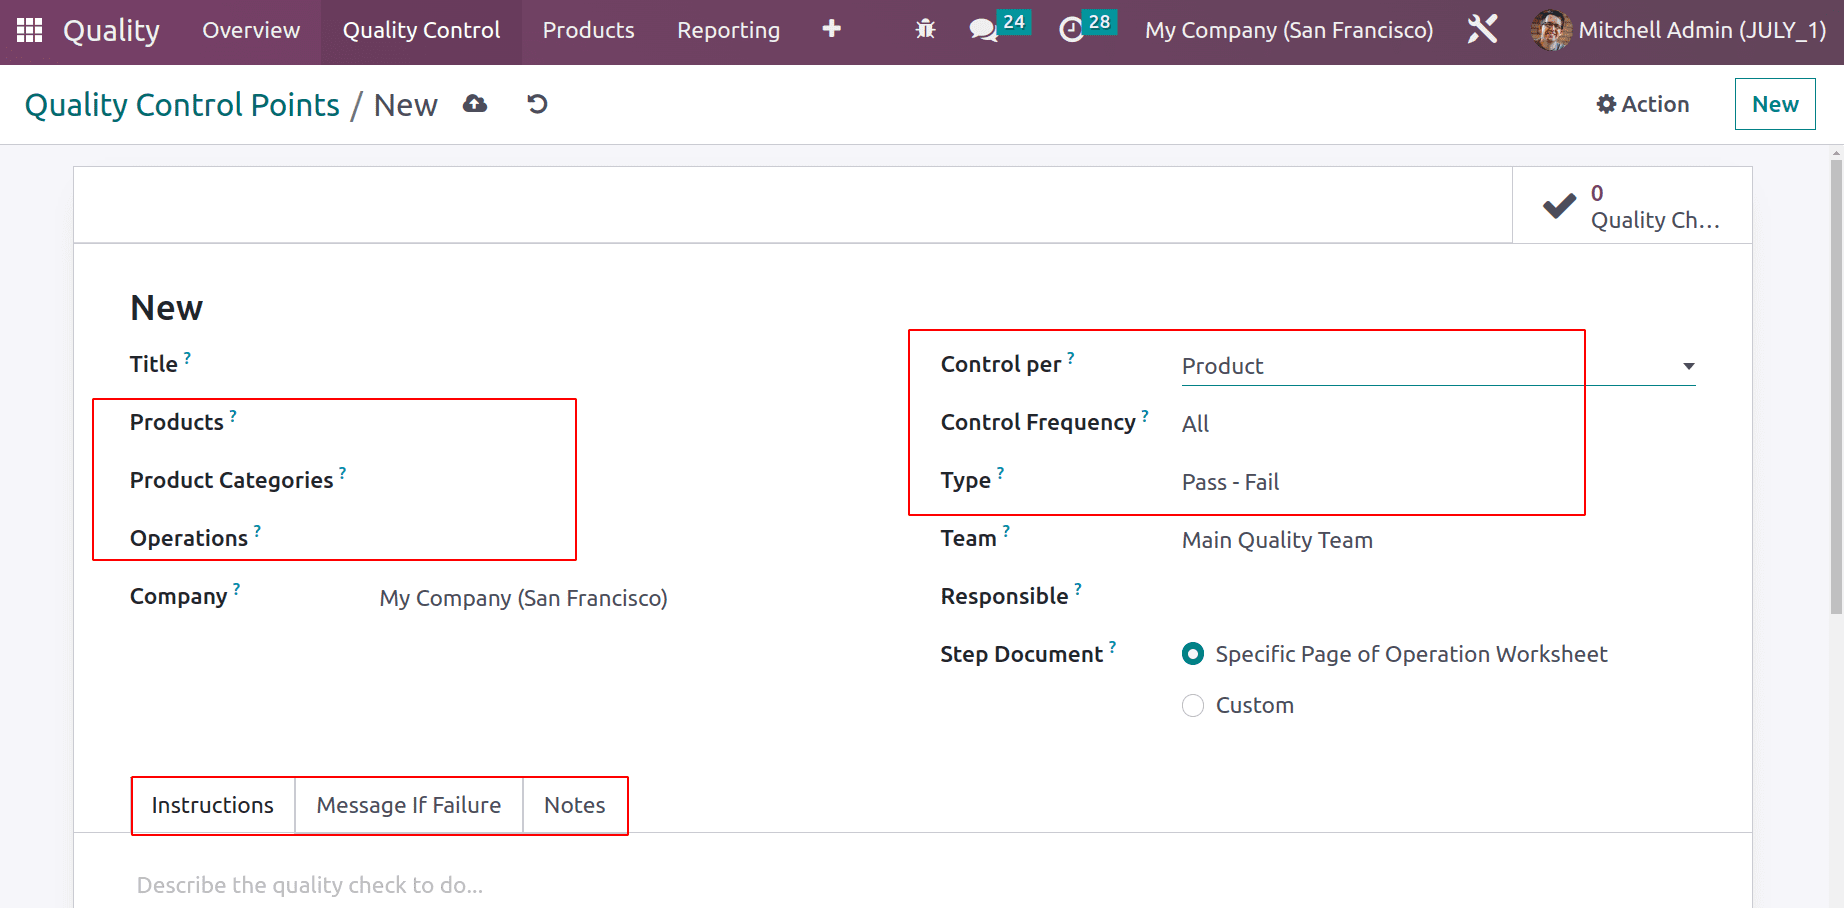Click the wrench and screwdriver settings icon
The width and height of the screenshot is (1844, 908).
coord(1482,30)
